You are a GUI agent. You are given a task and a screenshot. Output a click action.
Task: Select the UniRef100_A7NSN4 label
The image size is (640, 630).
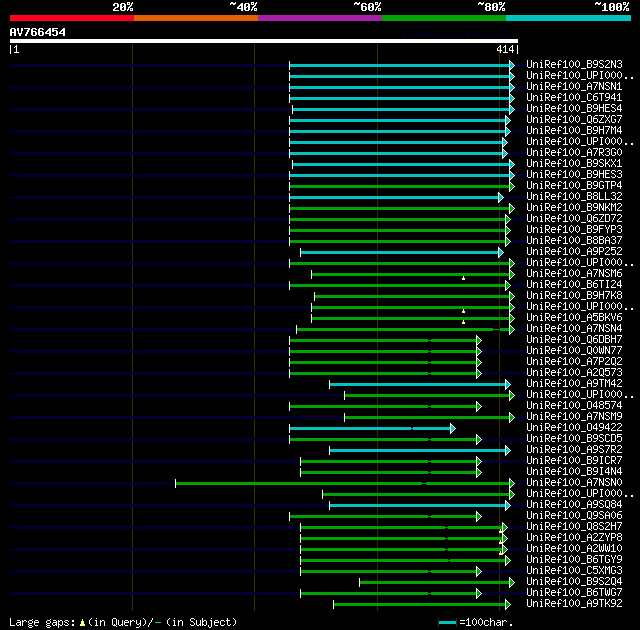click(574, 329)
